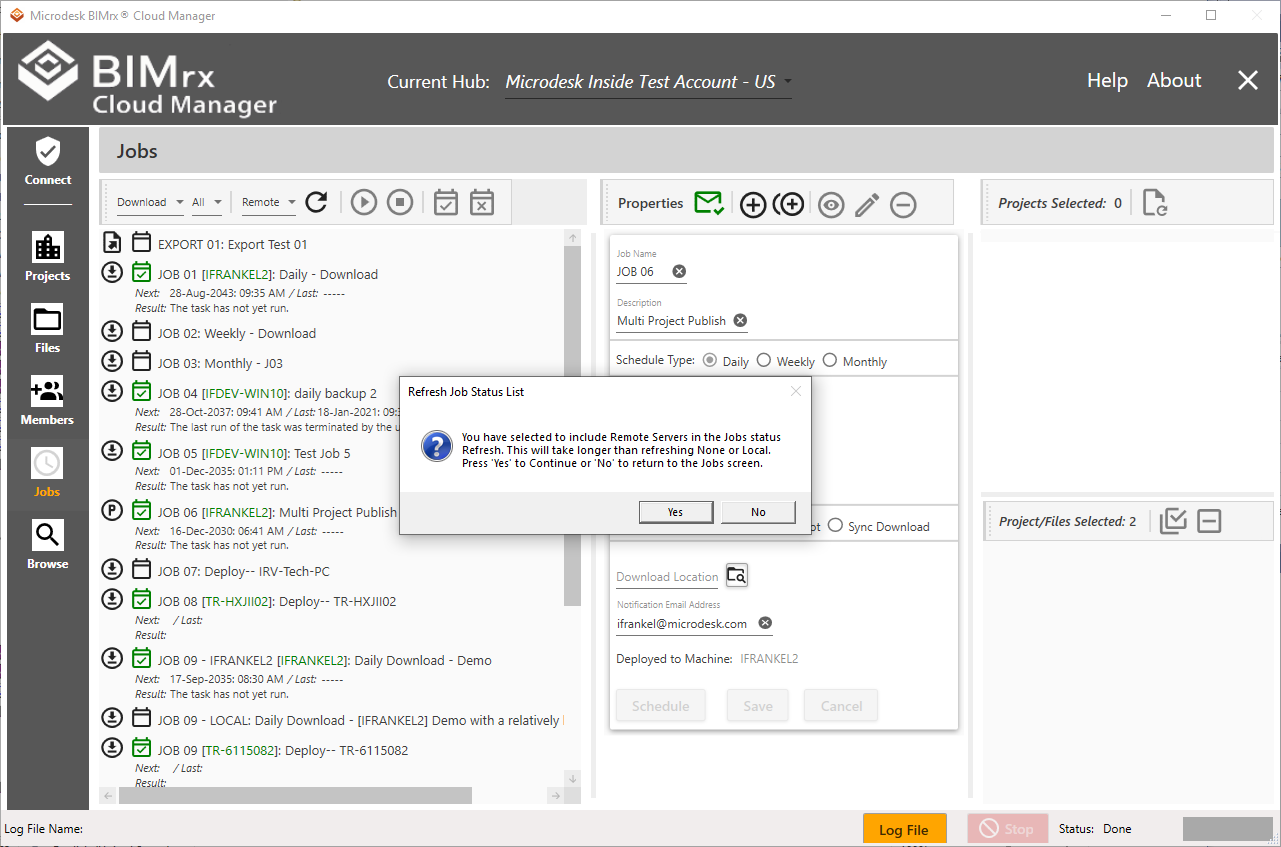The height and width of the screenshot is (847, 1281).
Task: Click the refresh jobs list icon
Action: 317,202
